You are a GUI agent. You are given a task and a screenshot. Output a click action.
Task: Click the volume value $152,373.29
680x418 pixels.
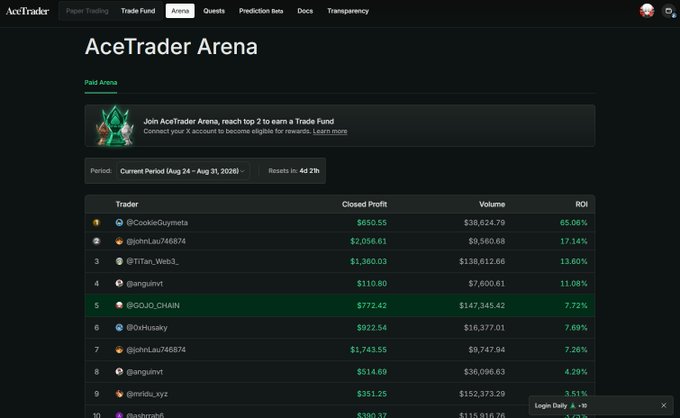(482, 394)
